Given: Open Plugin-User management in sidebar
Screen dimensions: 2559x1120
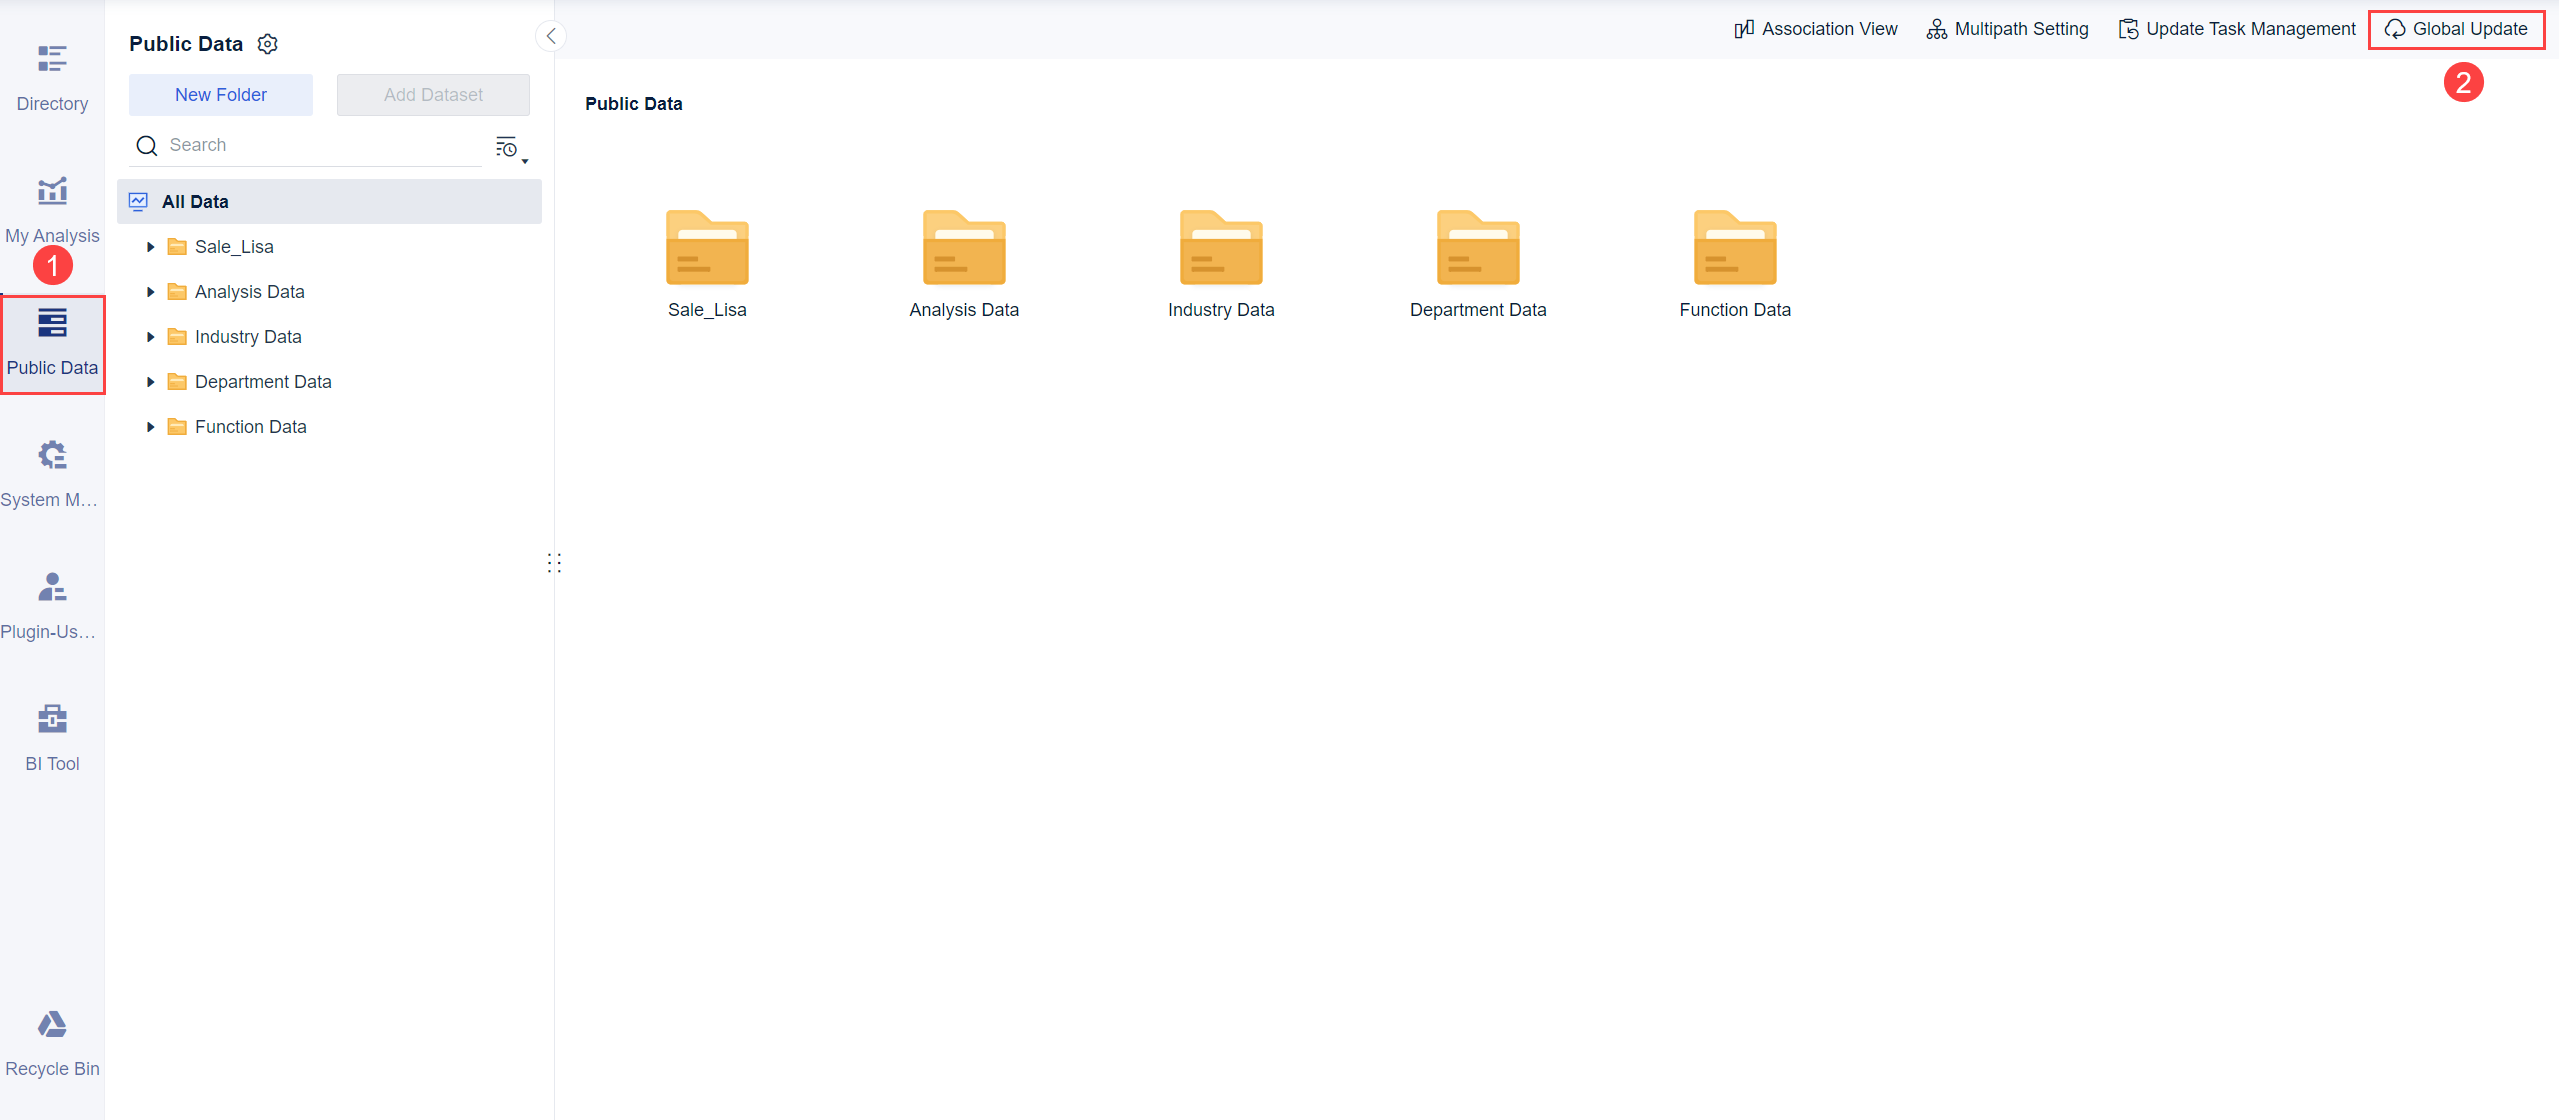Looking at the screenshot, I should [51, 603].
